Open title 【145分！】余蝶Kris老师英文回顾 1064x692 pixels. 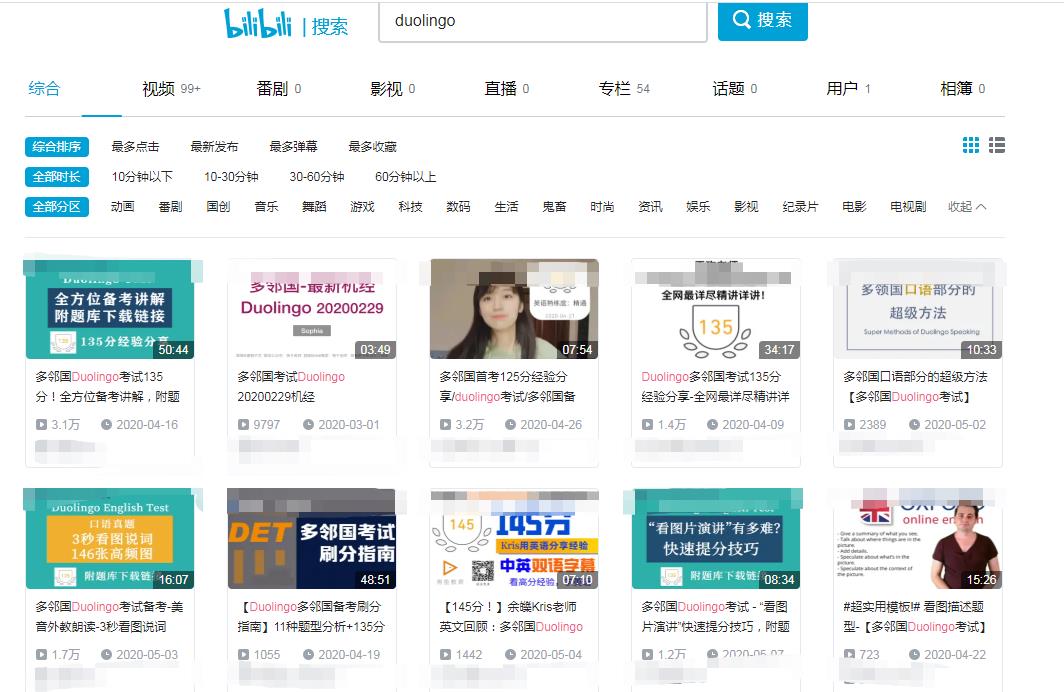[x=511, y=617]
